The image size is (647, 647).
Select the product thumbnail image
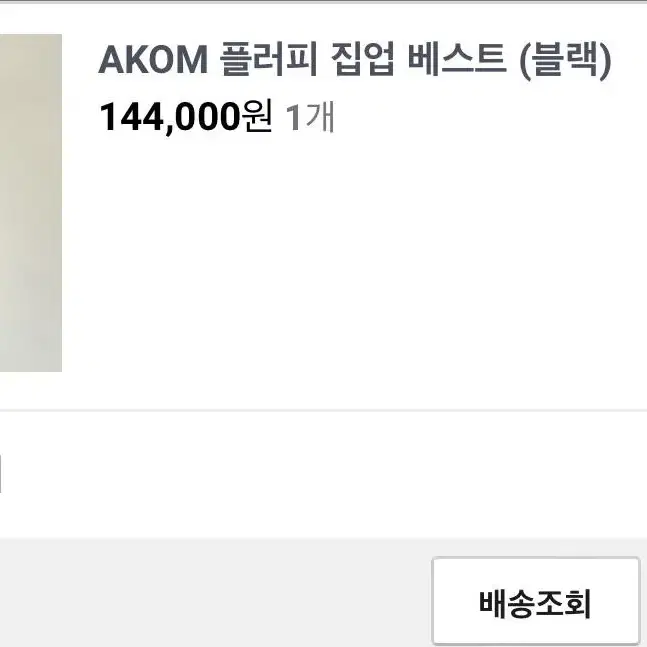point(31,203)
